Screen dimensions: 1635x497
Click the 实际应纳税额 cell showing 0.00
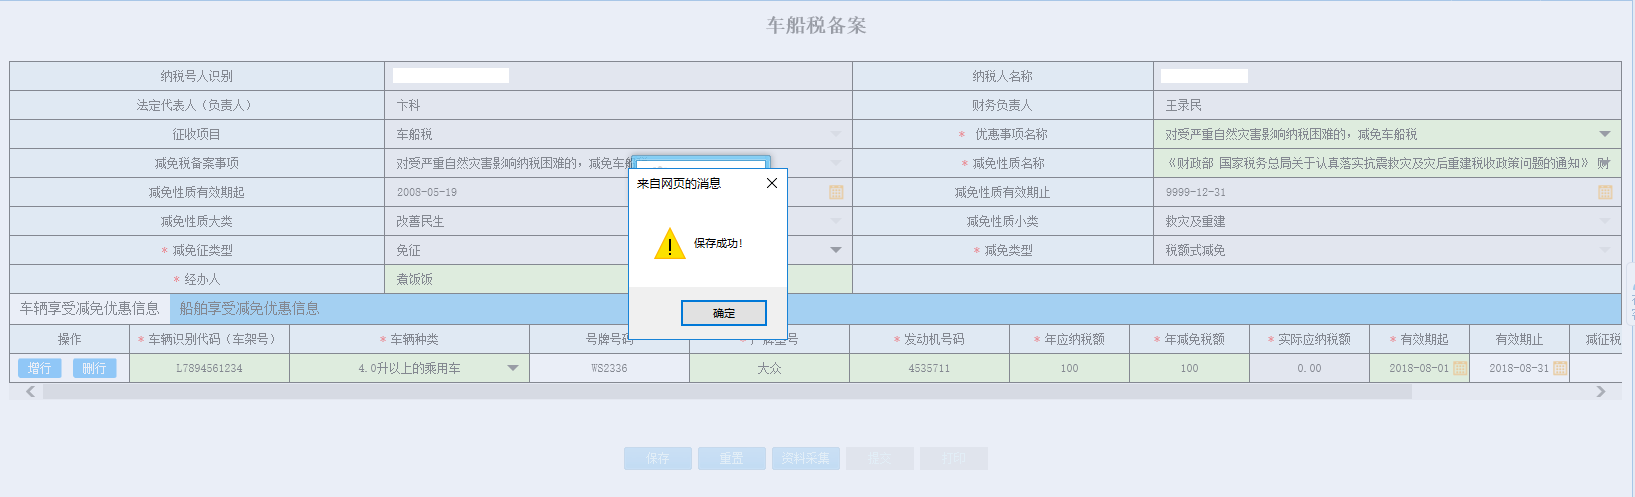coord(1309,368)
